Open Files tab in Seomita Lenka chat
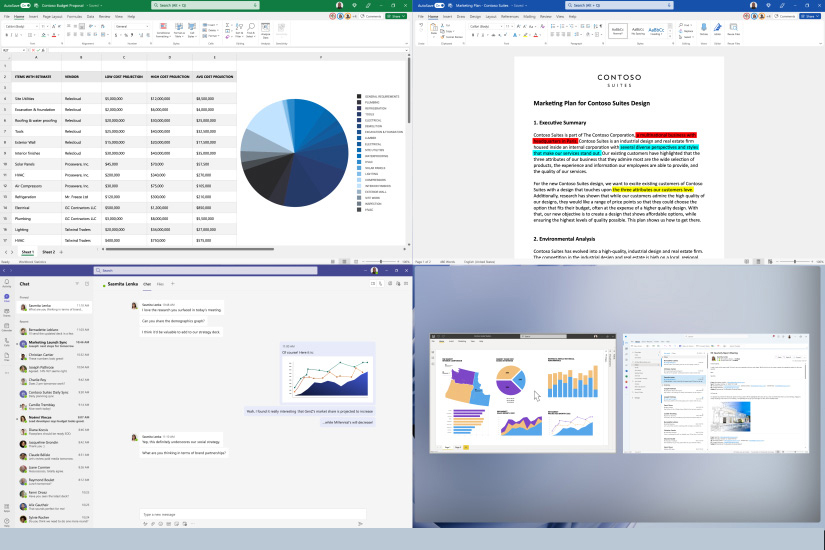Screen dimensions: 825x550 pos(160,284)
